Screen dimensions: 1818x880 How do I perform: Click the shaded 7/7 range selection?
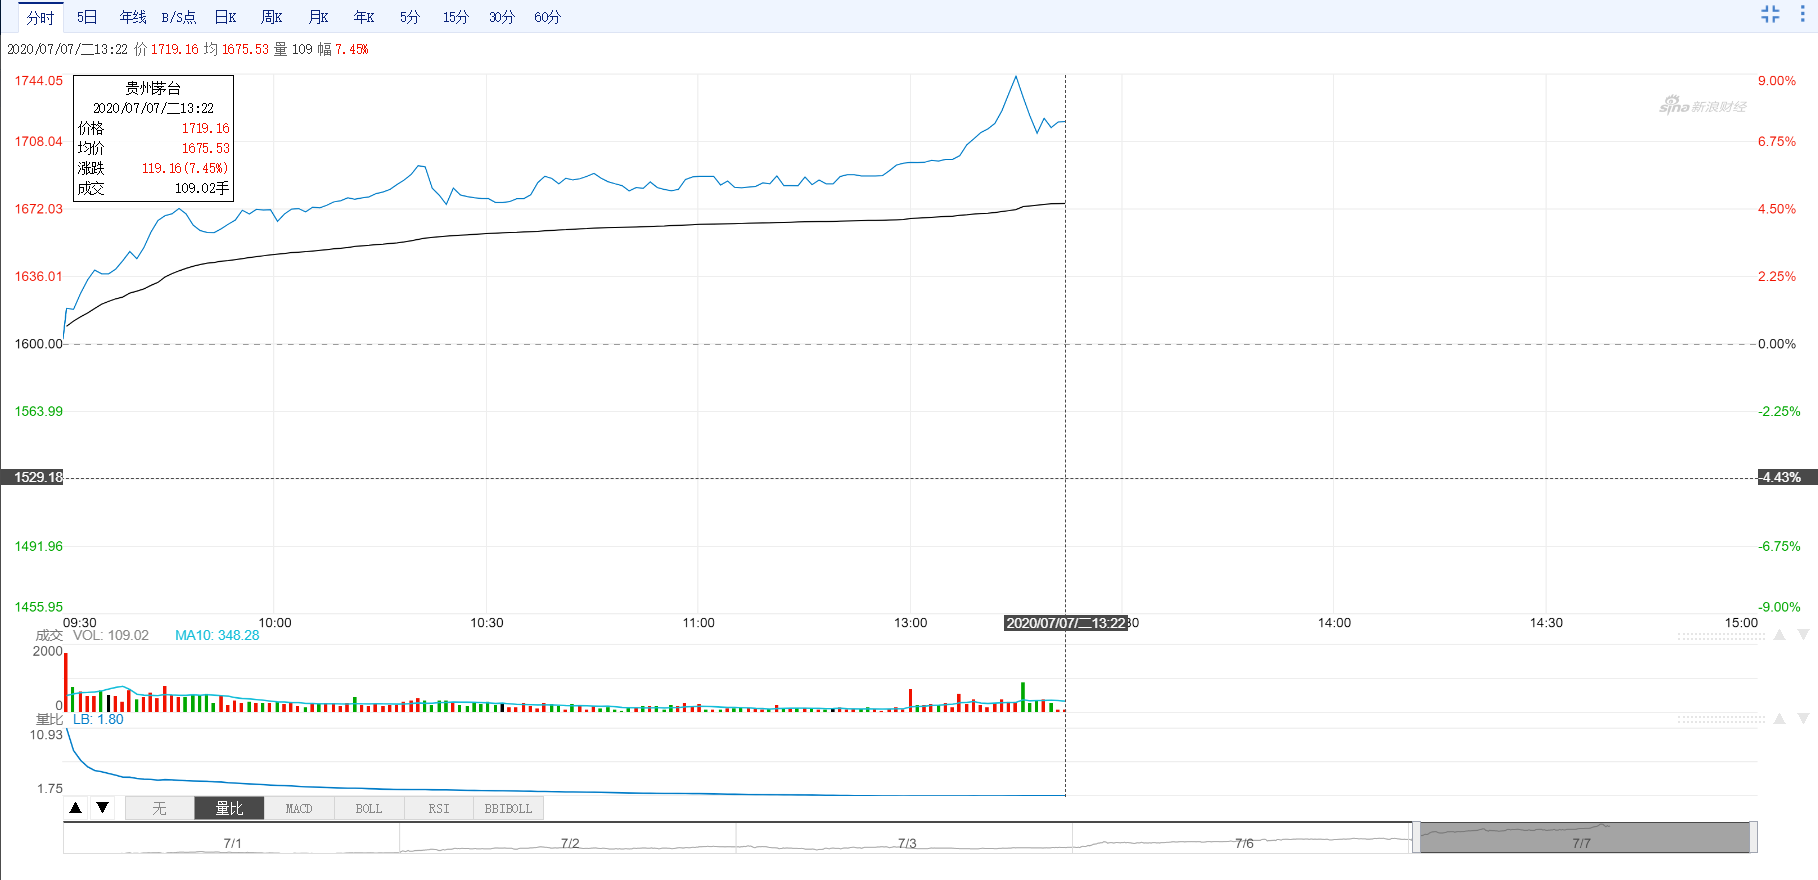(1584, 838)
